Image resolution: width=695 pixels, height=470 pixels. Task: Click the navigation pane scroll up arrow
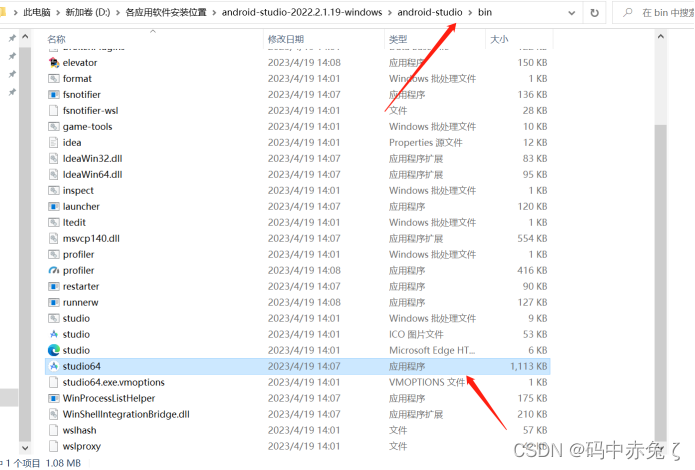(25, 37)
